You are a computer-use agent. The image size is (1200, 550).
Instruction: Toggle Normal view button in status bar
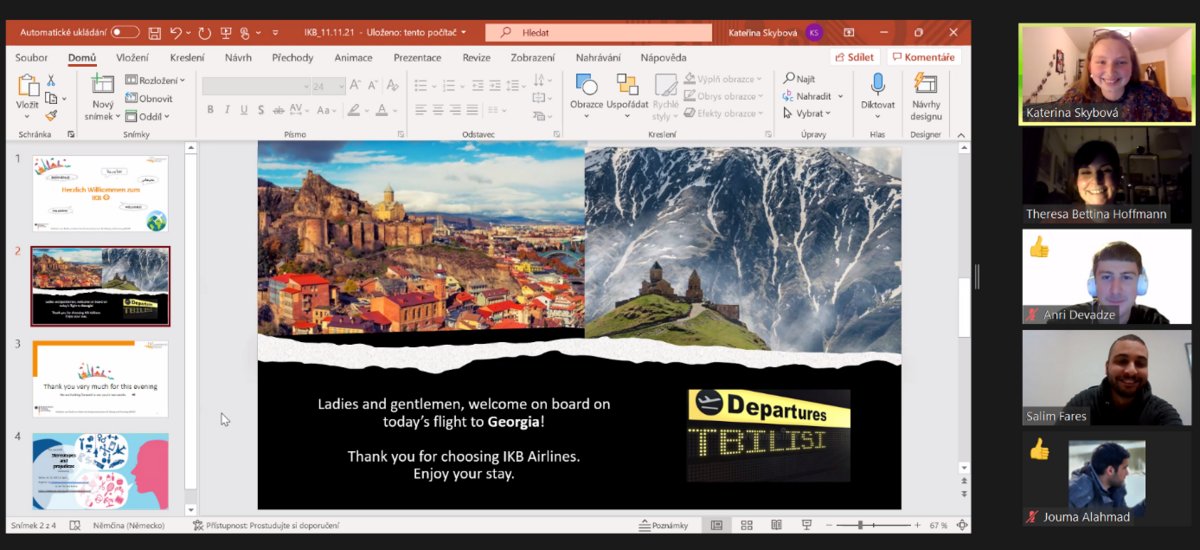pos(717,525)
